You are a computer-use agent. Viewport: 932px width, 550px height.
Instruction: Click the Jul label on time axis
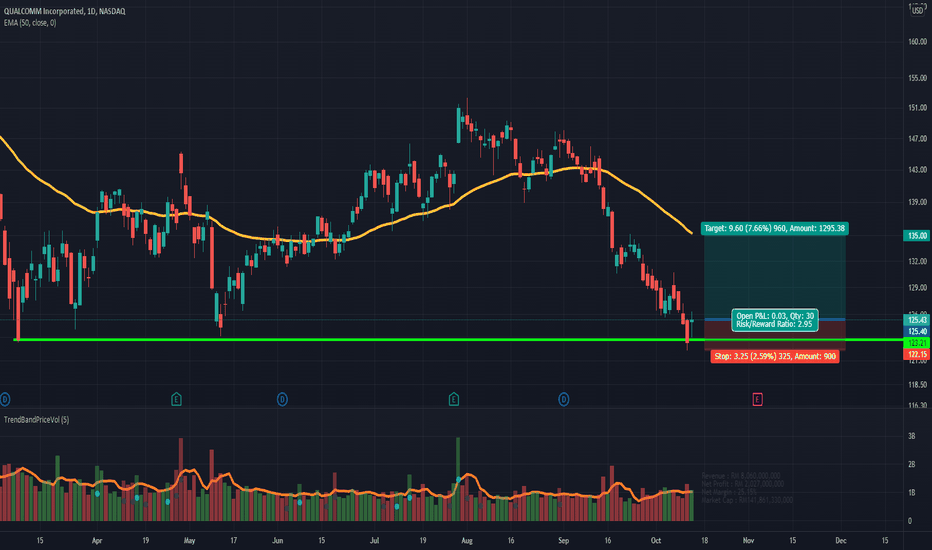click(374, 540)
